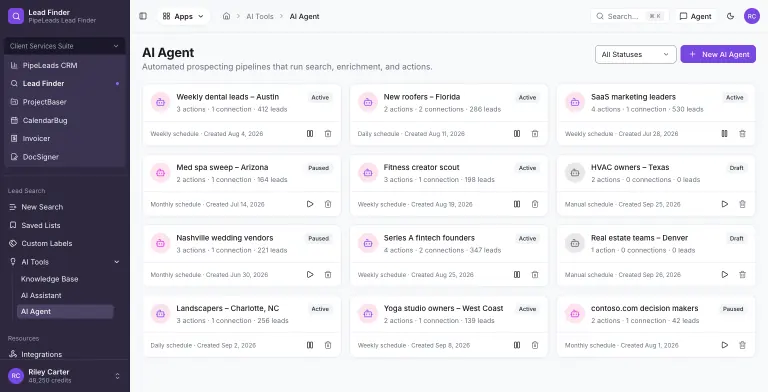The height and width of the screenshot is (392, 768).
Task: Open AI Assistant under AI Tools
Action: tap(65, 295)
